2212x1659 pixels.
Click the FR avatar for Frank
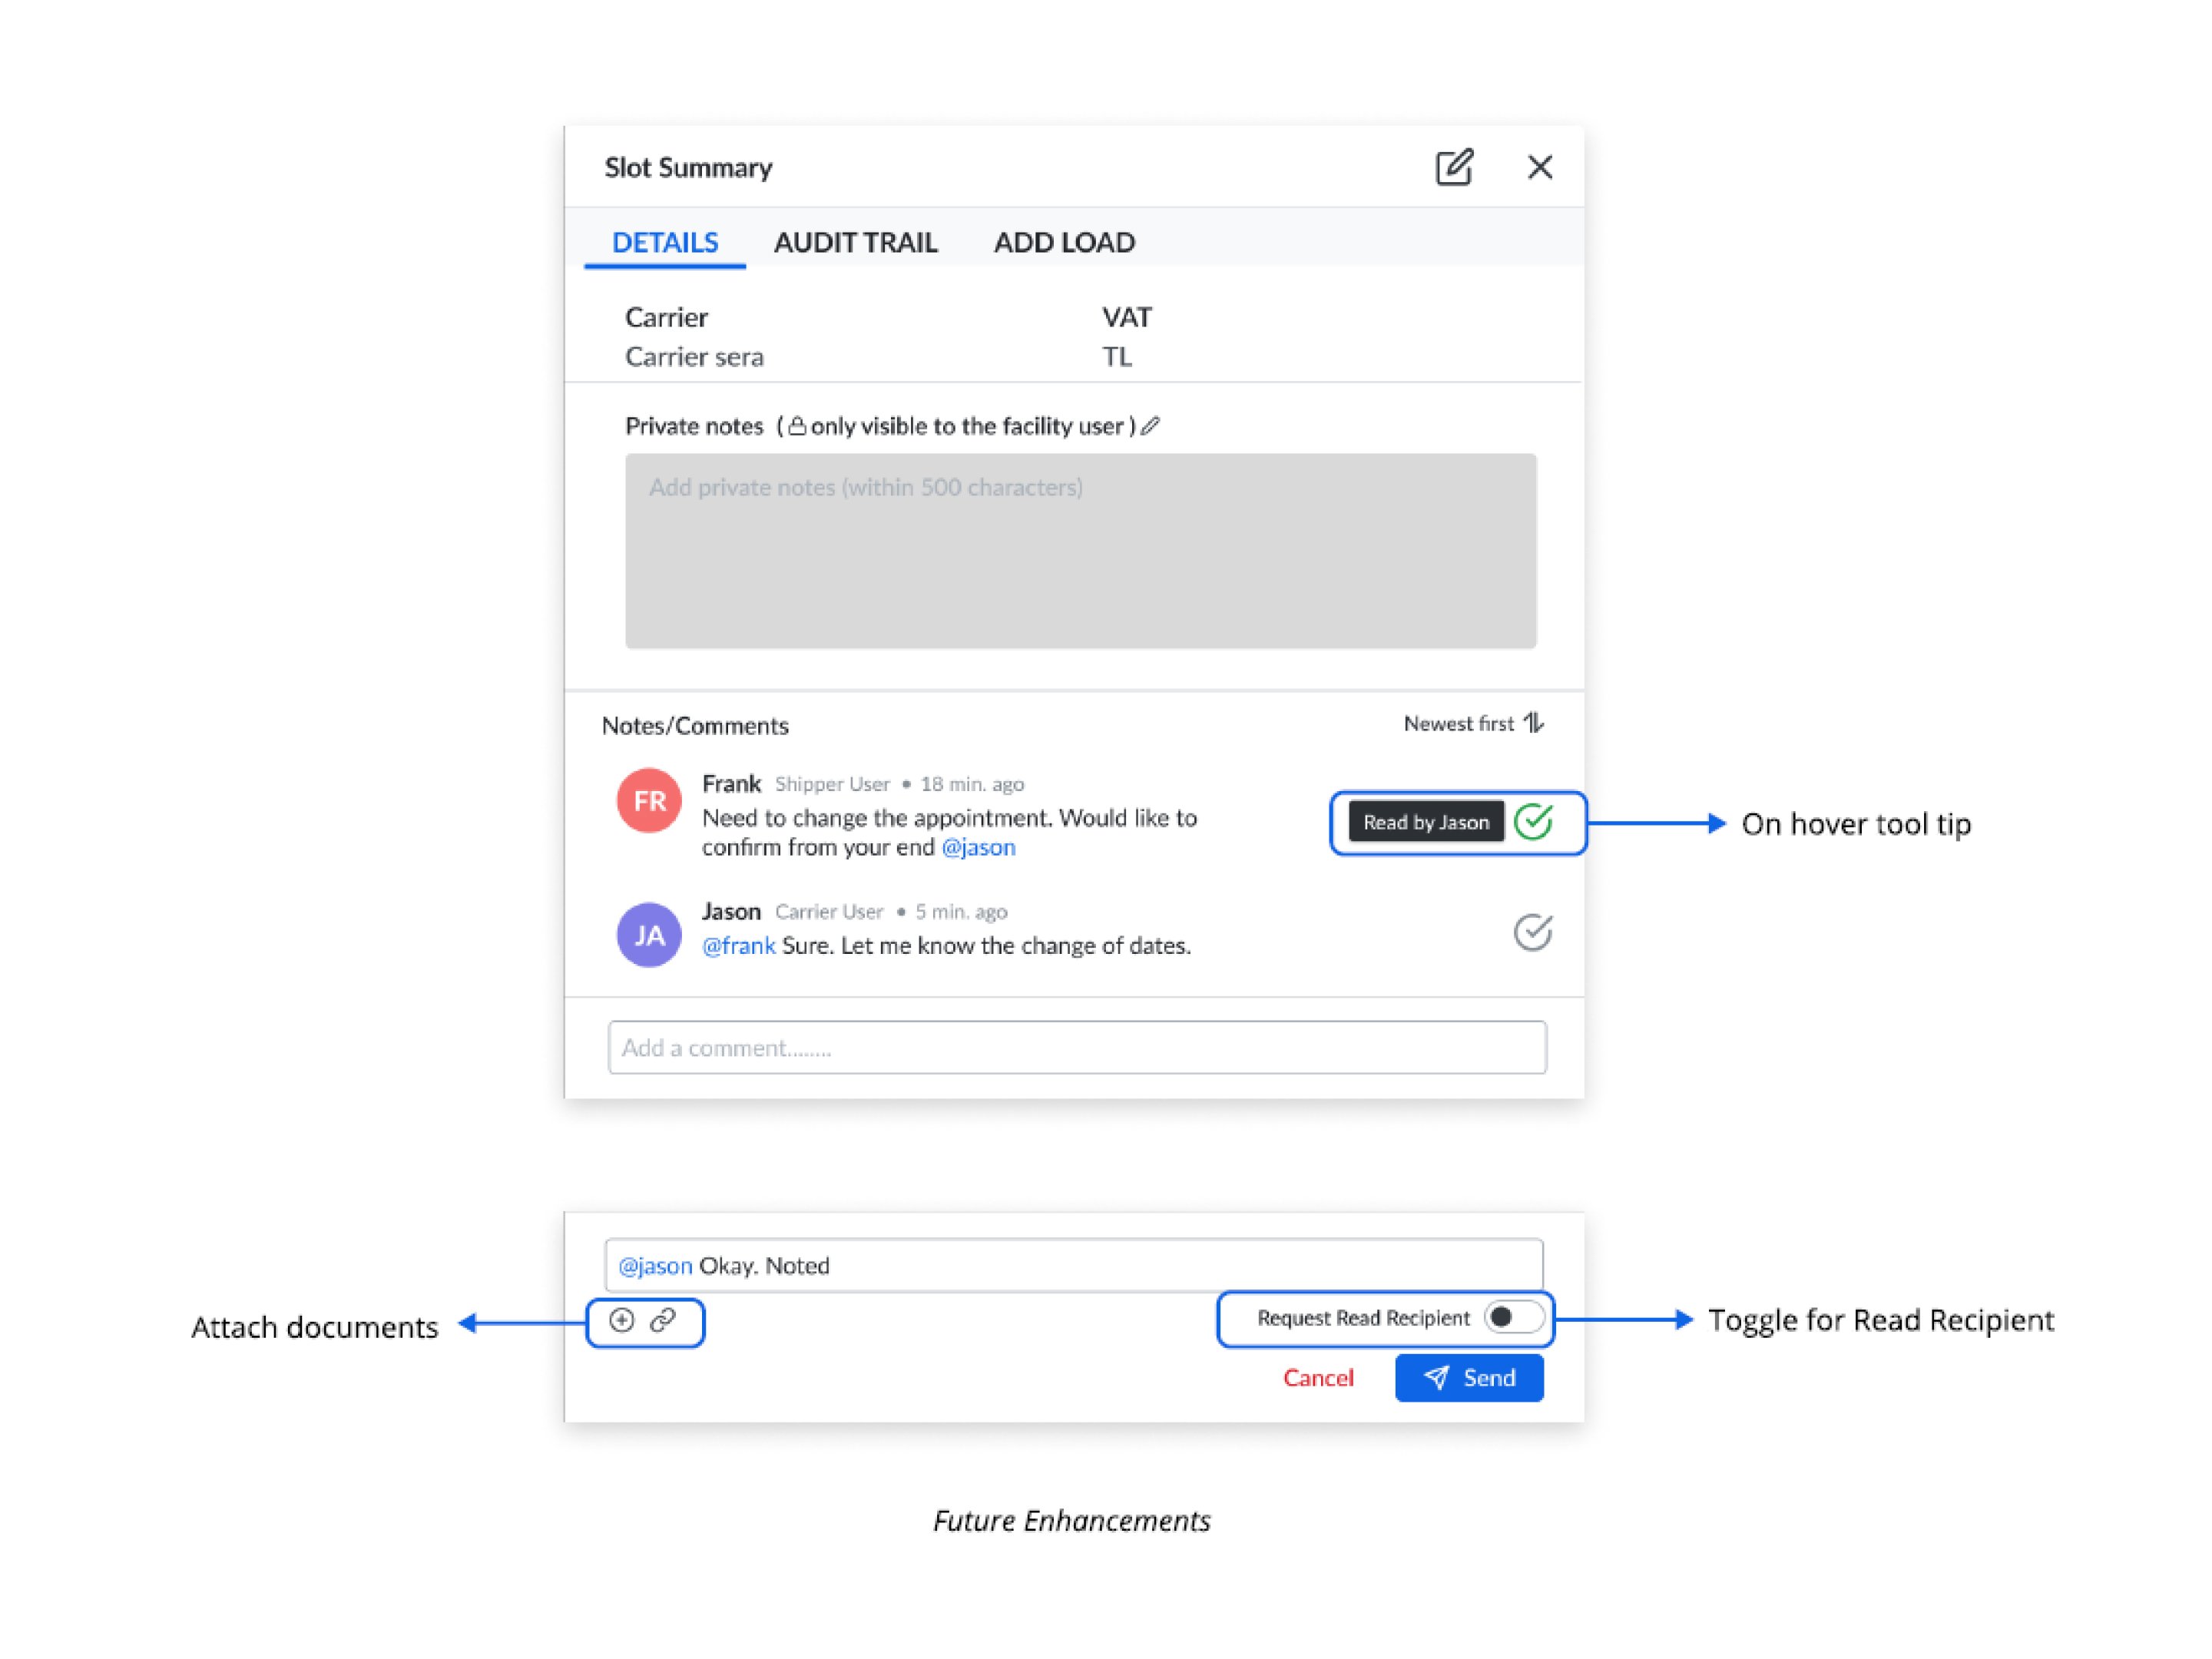649,800
